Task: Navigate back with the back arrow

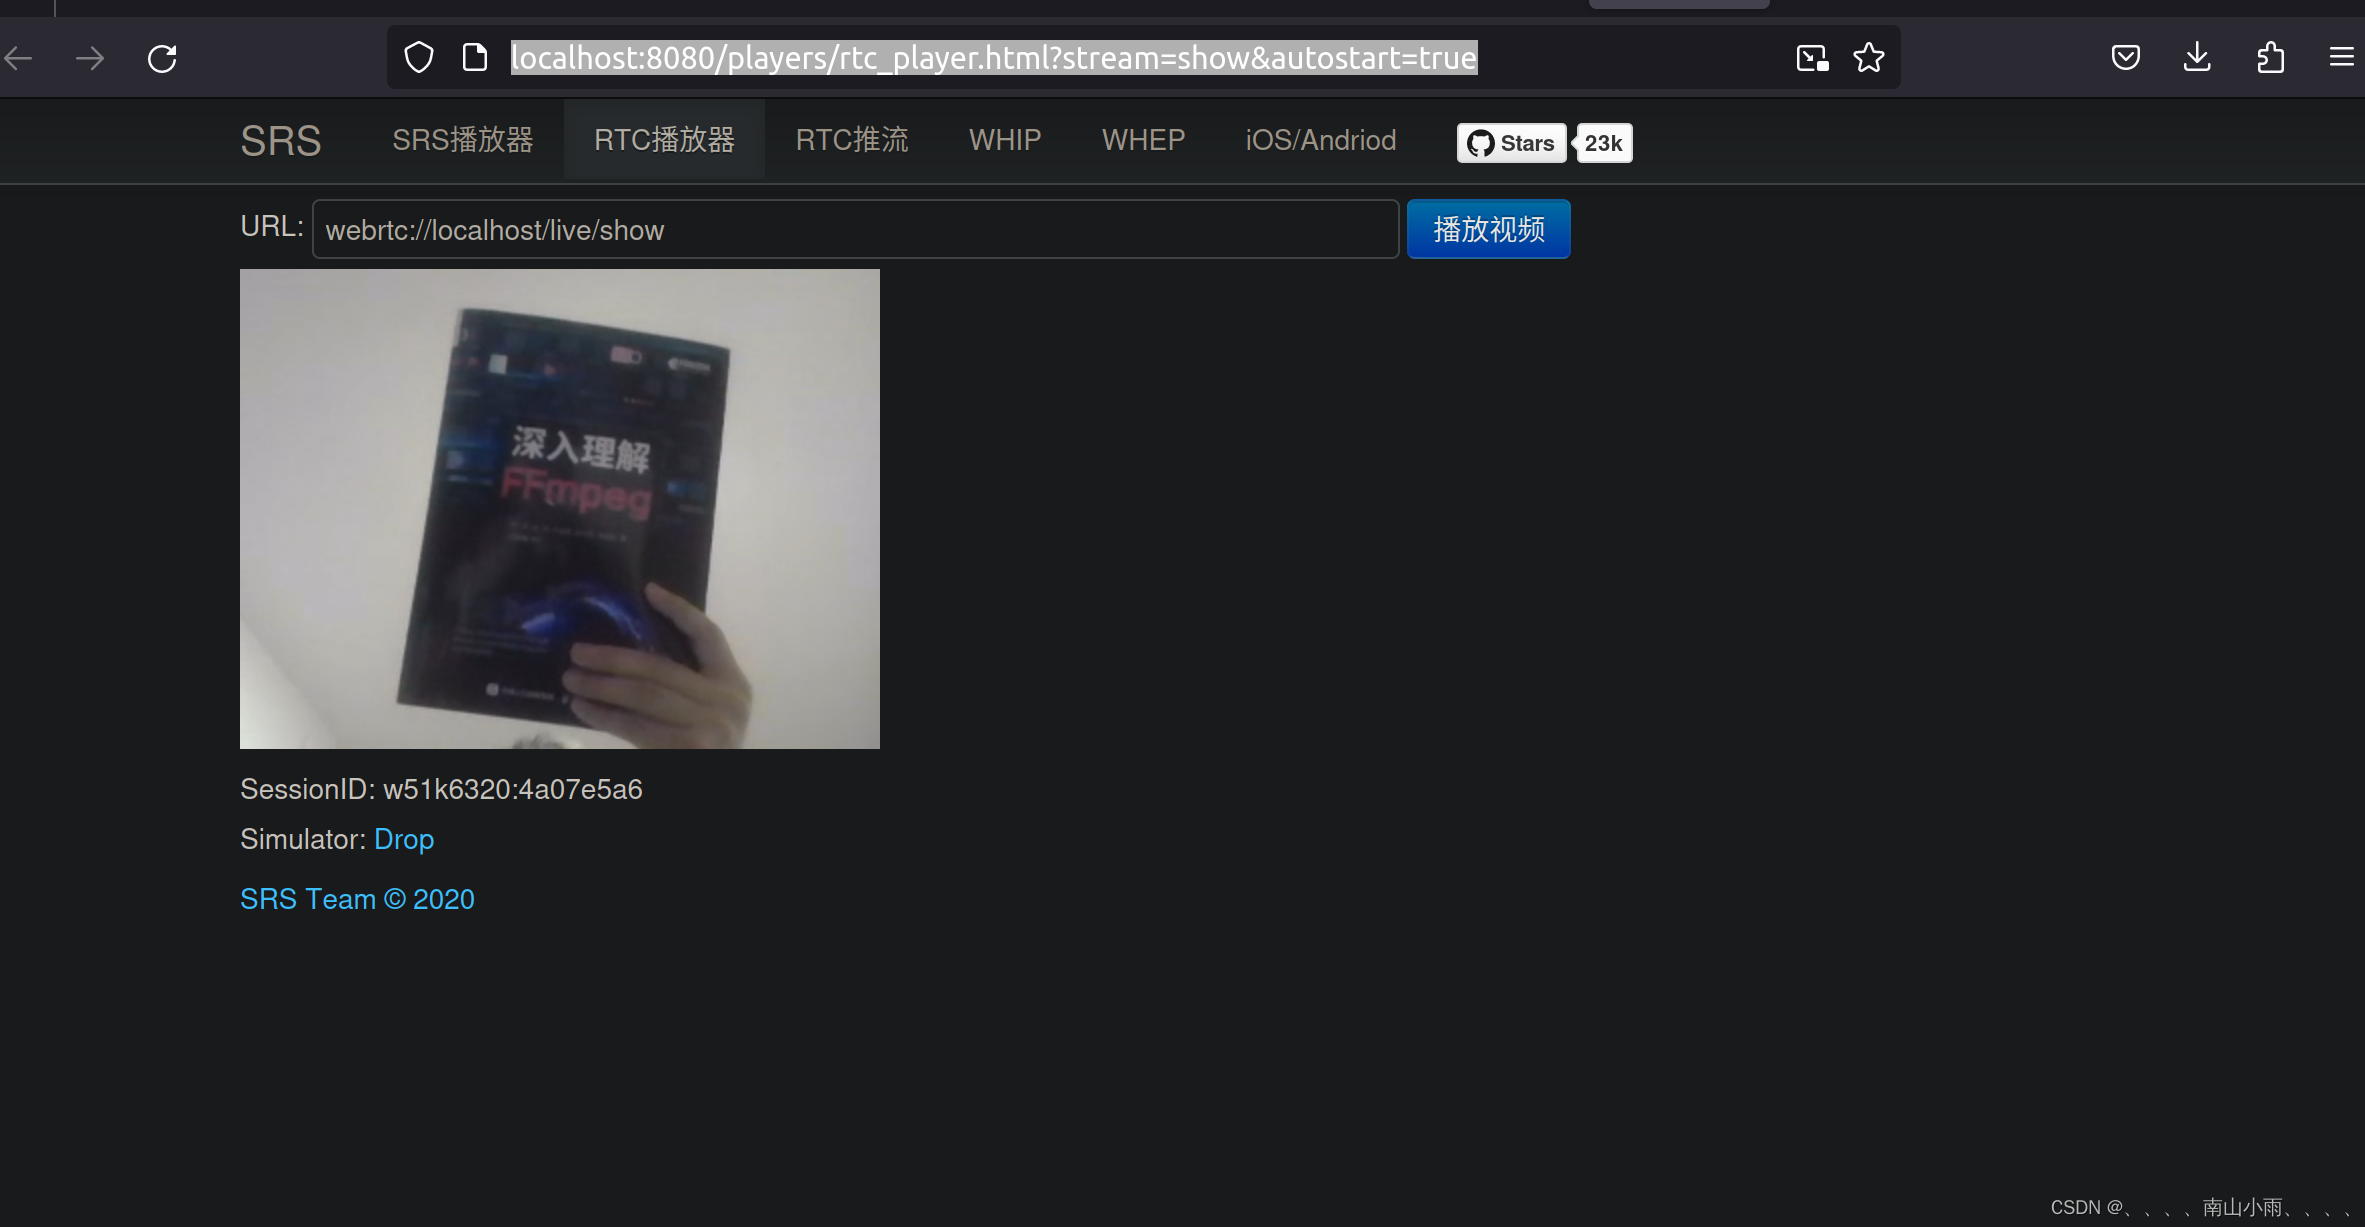Action: tap(18, 57)
